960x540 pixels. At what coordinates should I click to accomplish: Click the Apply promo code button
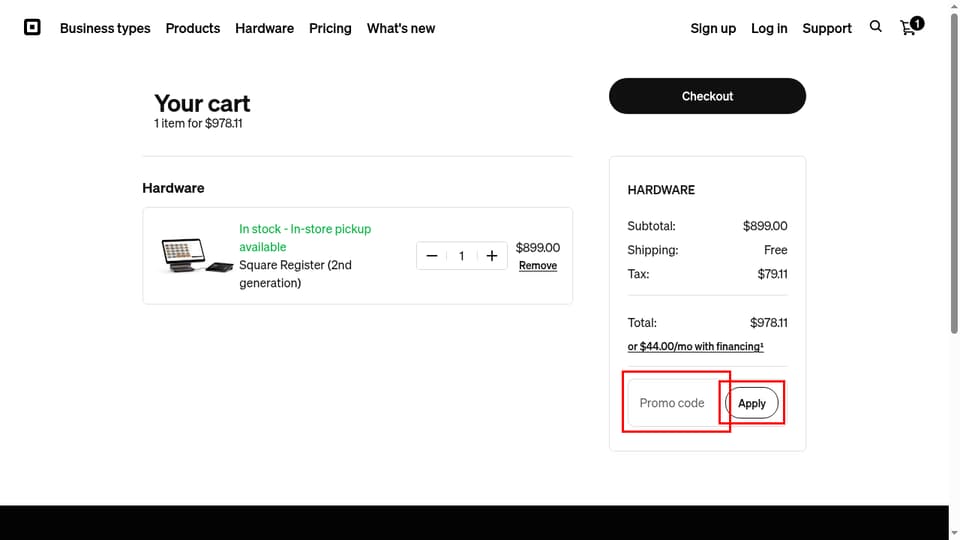752,403
